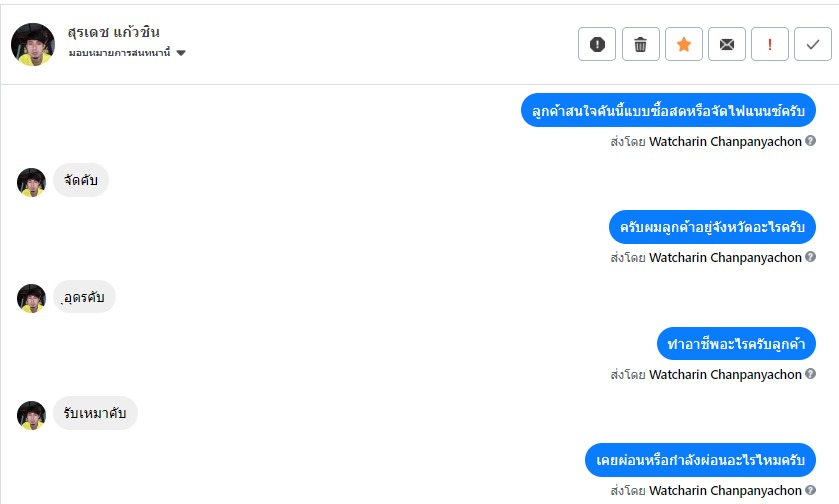Click the blue ครับผมลูกค้าอยู่จังหวัดอะไรครับ bubble
The height and width of the screenshot is (504, 839).
point(712,227)
